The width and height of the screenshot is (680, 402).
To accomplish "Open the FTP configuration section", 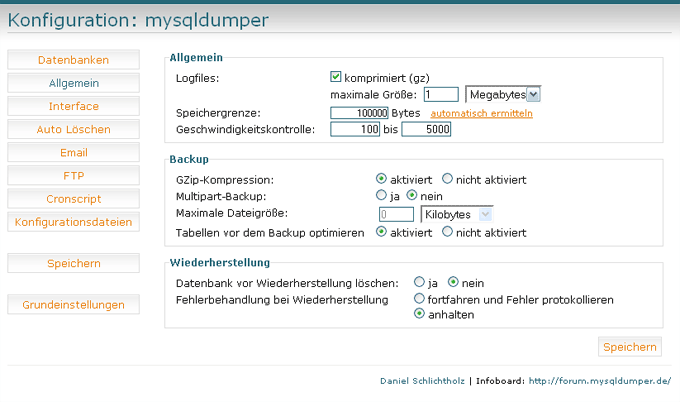I will pyautogui.click(x=73, y=176).
